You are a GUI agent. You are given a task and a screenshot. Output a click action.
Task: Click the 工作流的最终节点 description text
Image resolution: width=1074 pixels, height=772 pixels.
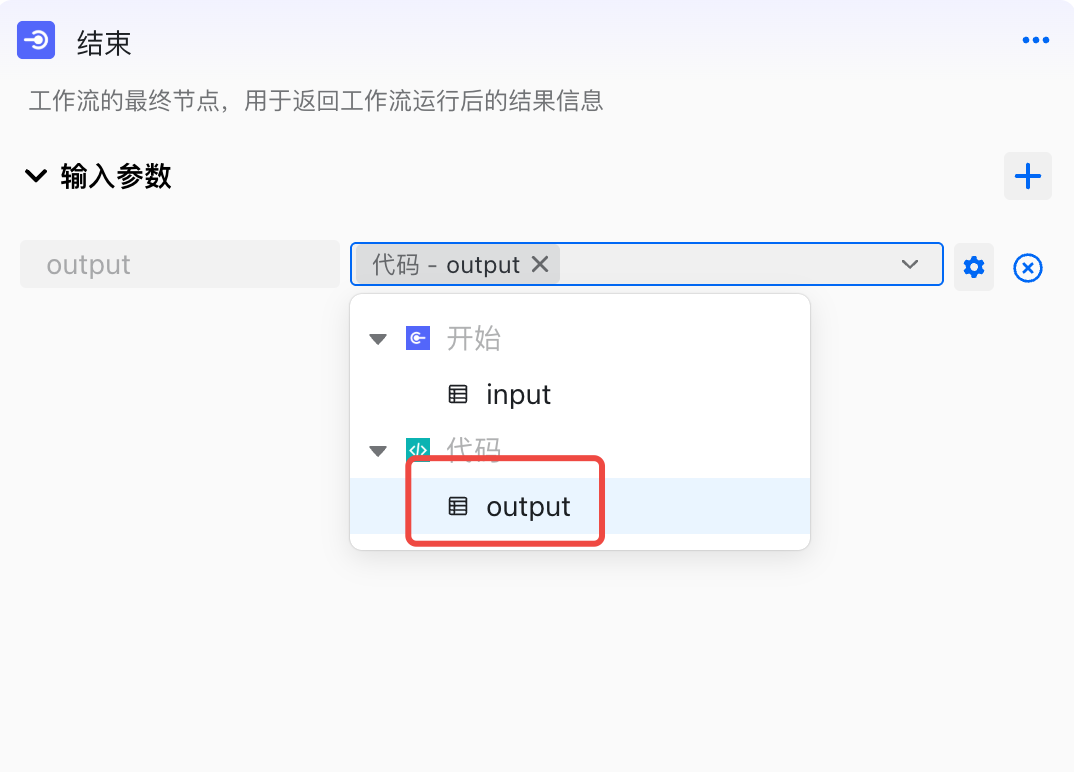pos(316,101)
